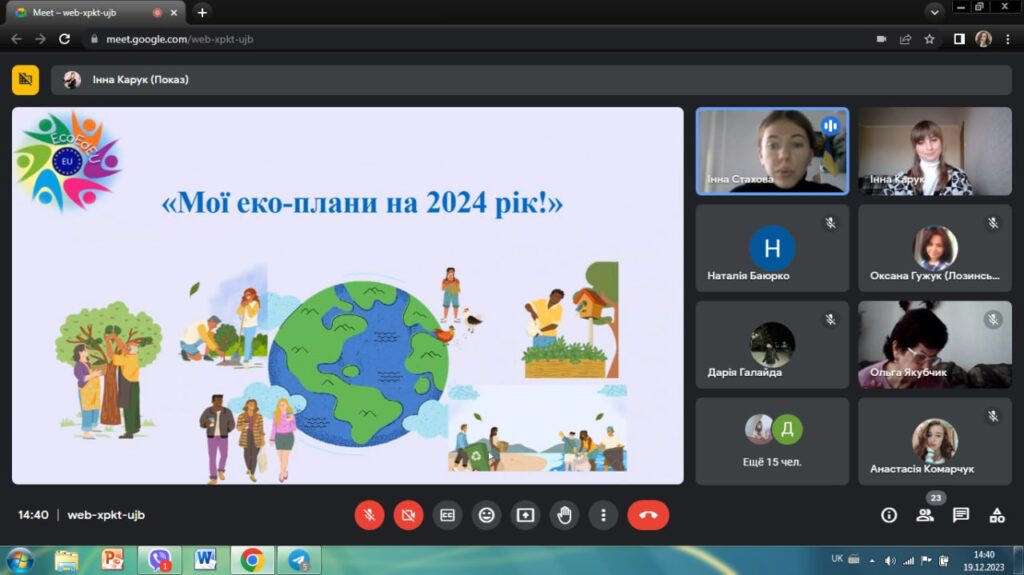Bookmark this page with star icon

(929, 39)
